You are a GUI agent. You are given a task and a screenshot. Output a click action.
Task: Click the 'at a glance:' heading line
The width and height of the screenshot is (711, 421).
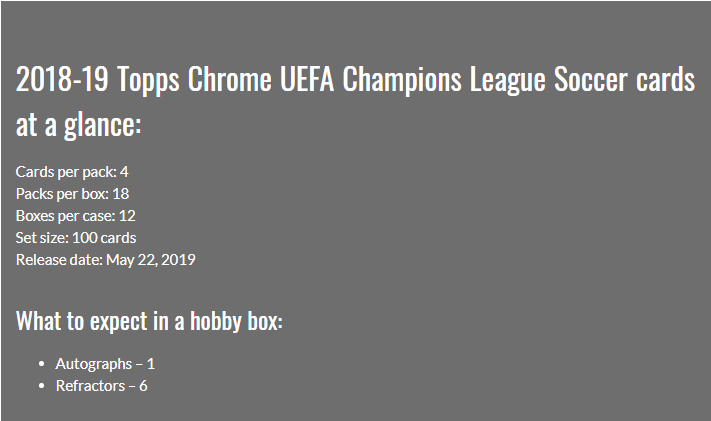(78, 125)
